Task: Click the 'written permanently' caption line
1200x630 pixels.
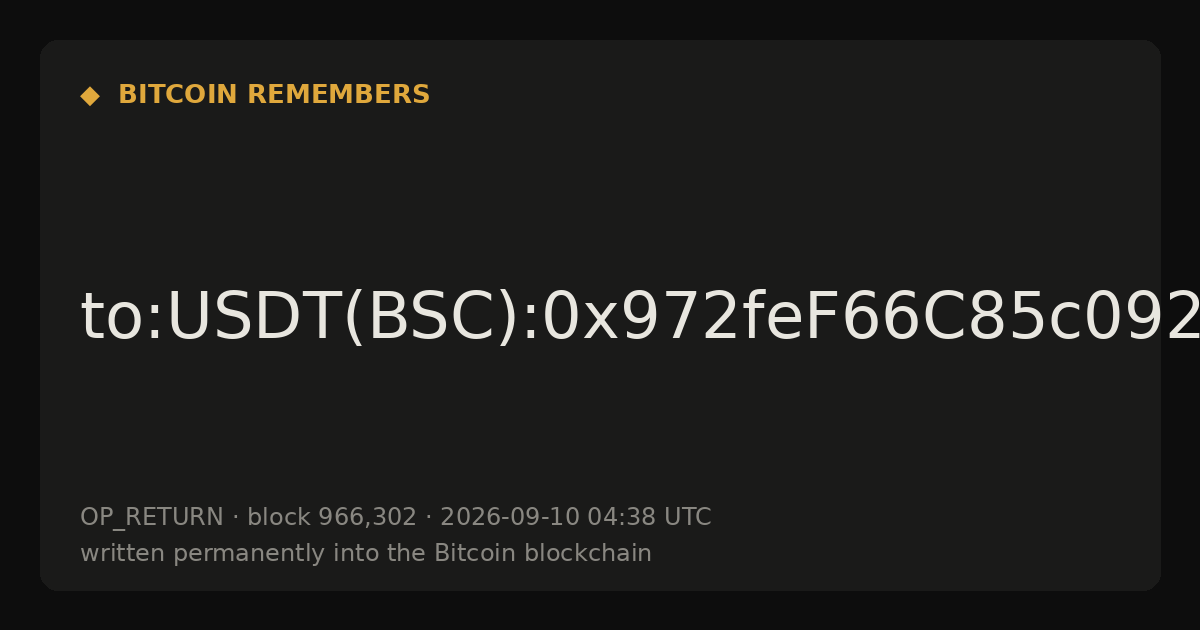Action: [366, 554]
